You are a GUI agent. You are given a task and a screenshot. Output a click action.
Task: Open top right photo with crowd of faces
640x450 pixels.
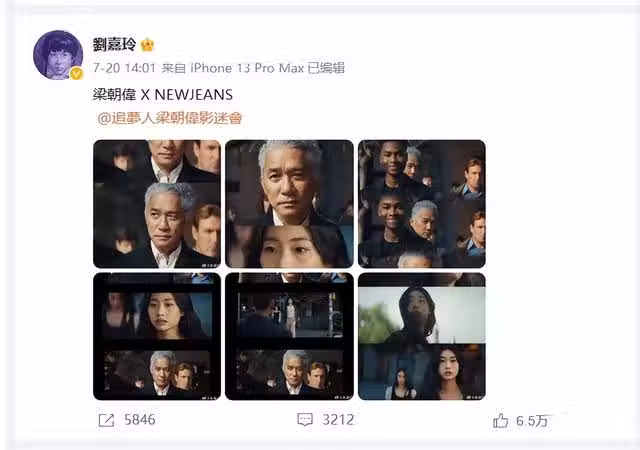point(422,204)
